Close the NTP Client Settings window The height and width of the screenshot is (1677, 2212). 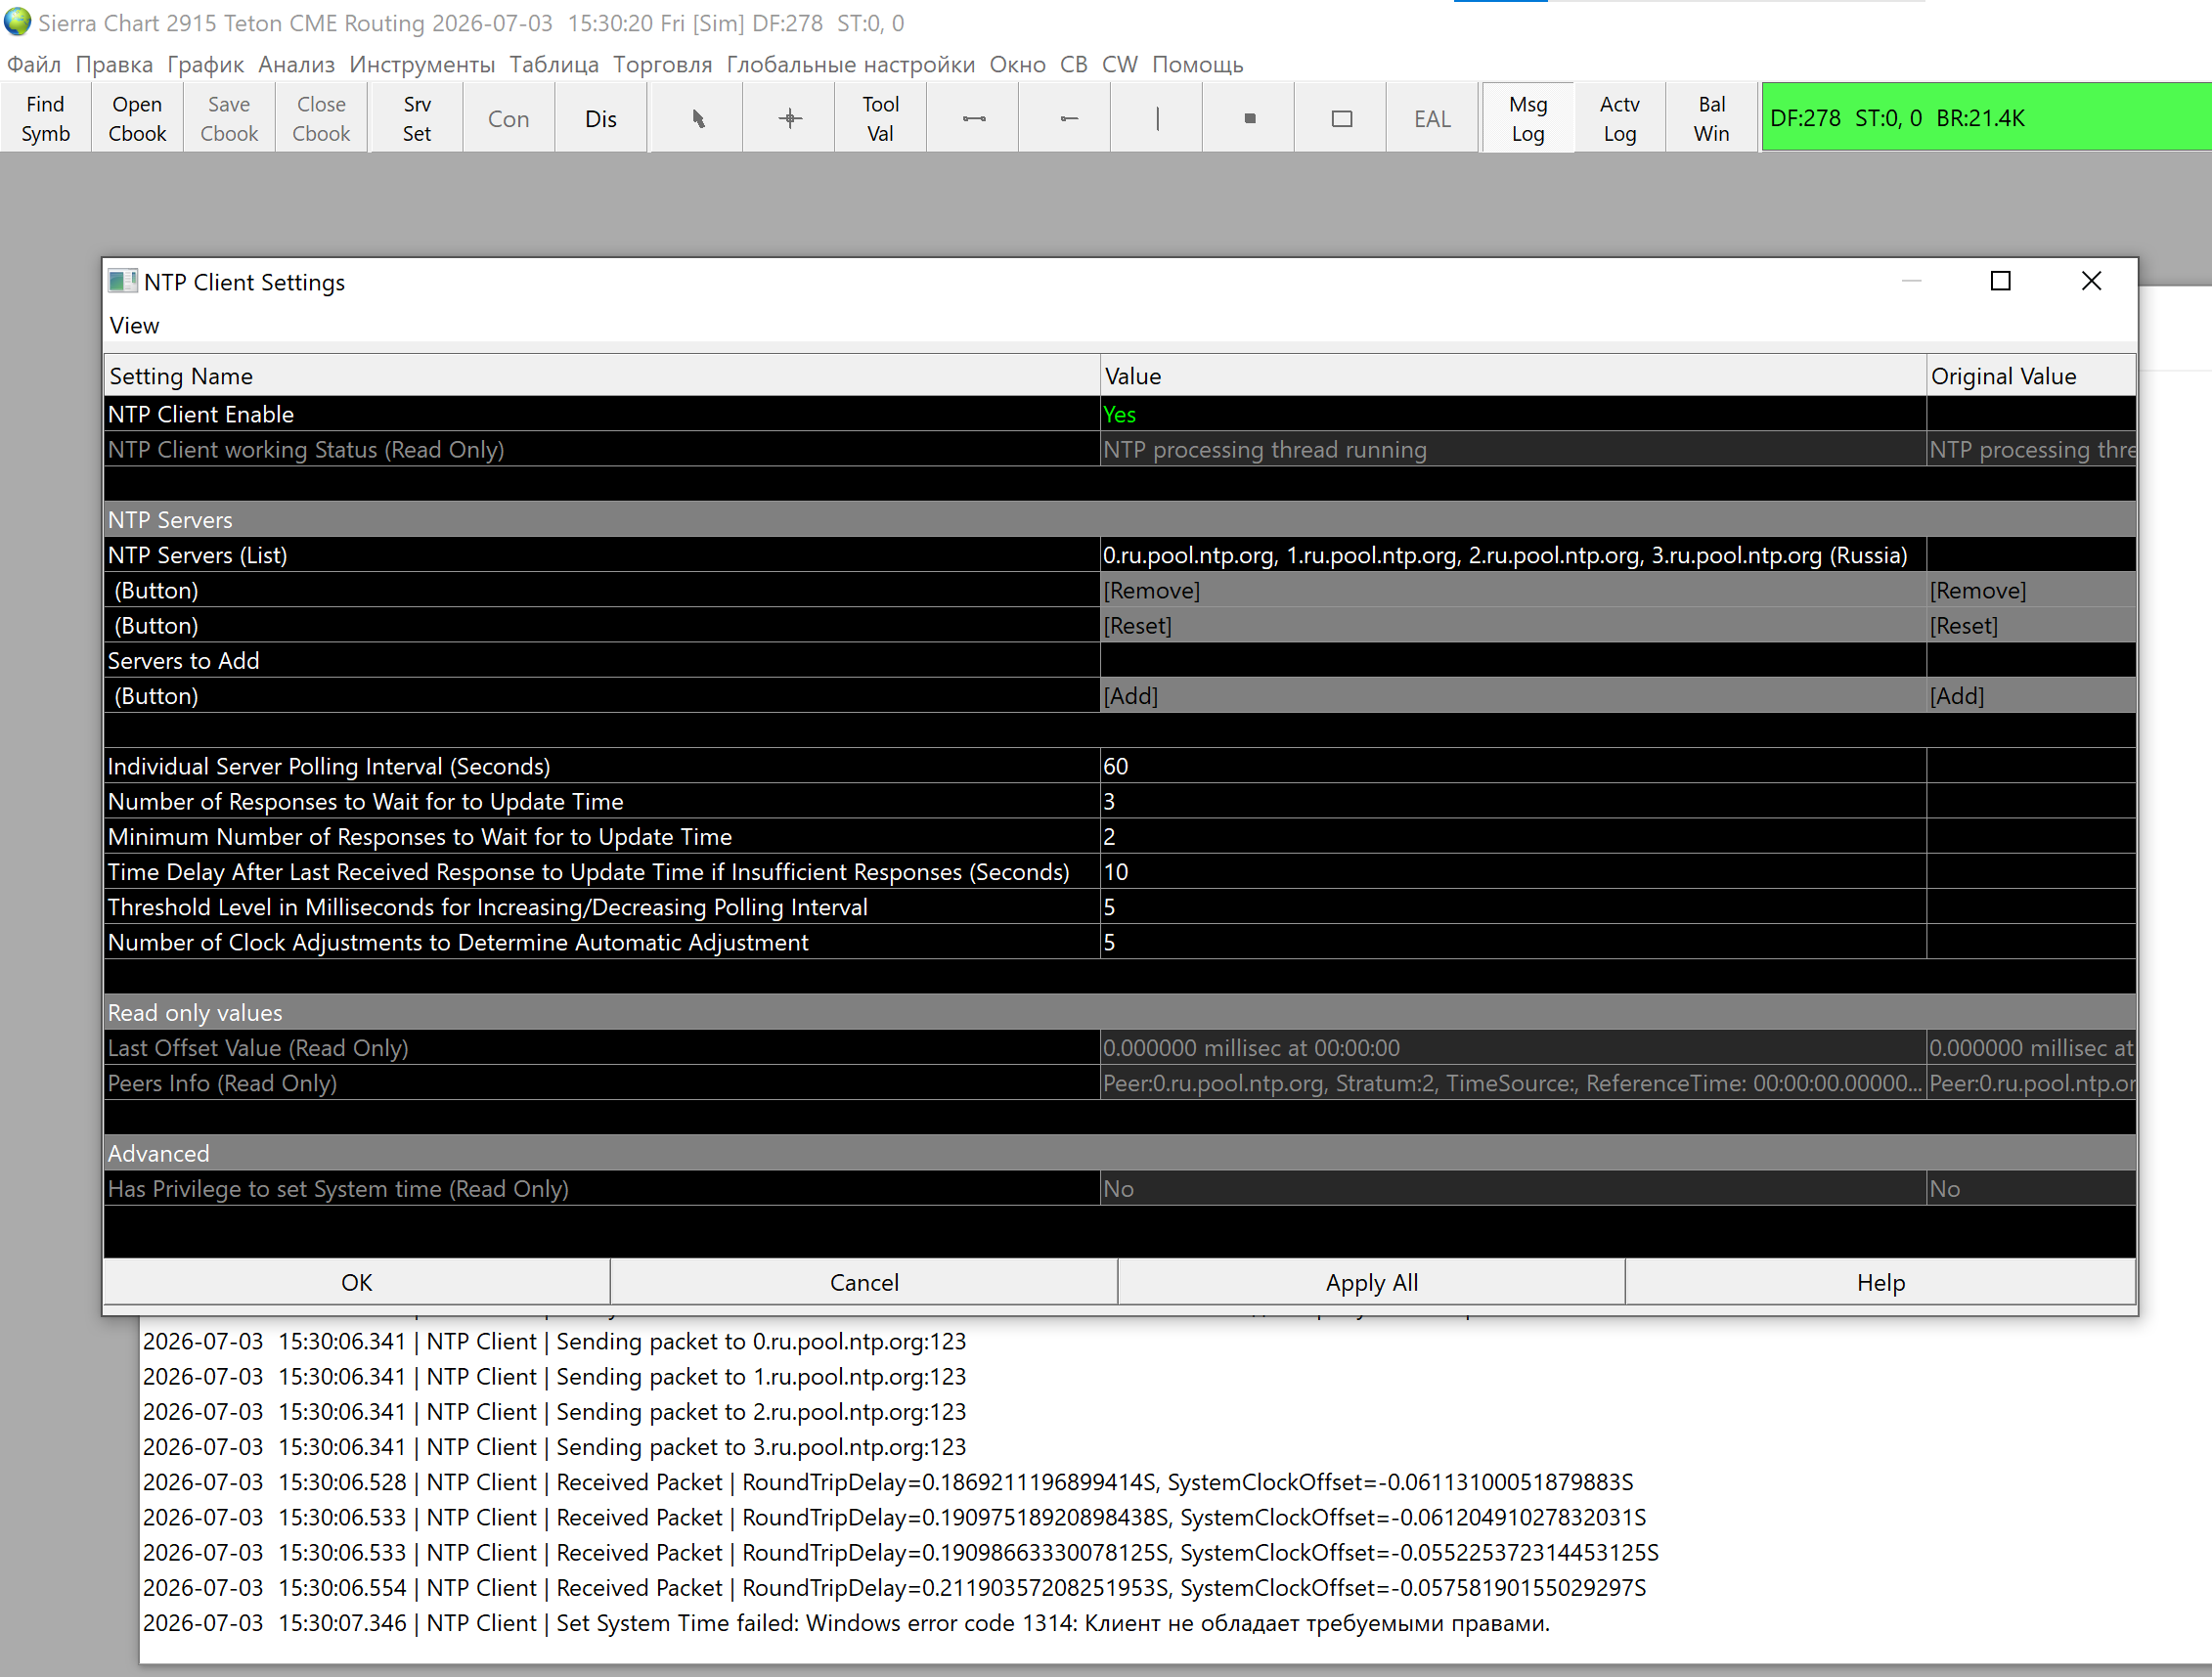(x=2091, y=281)
